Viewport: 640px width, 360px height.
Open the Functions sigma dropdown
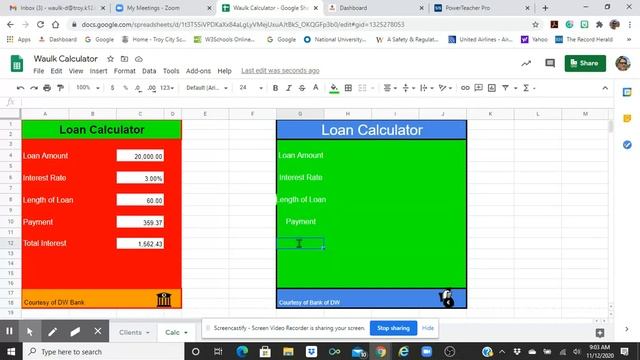(x=529, y=88)
